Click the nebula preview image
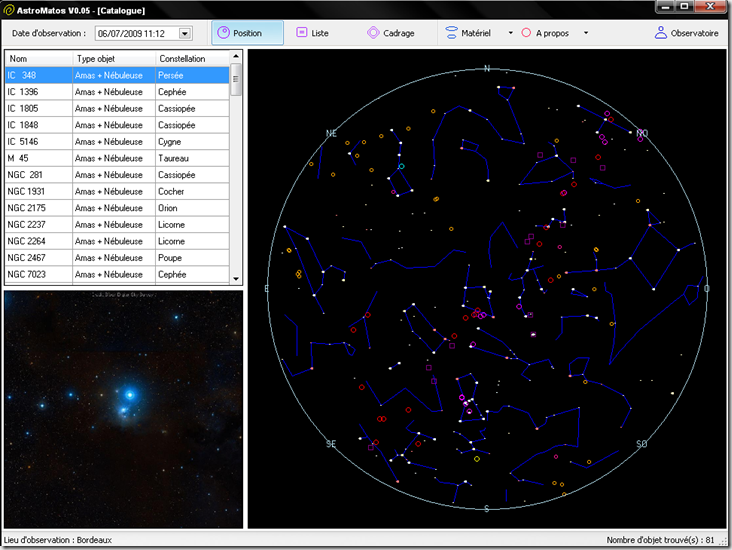Viewport: 732px width, 550px height. click(x=123, y=409)
